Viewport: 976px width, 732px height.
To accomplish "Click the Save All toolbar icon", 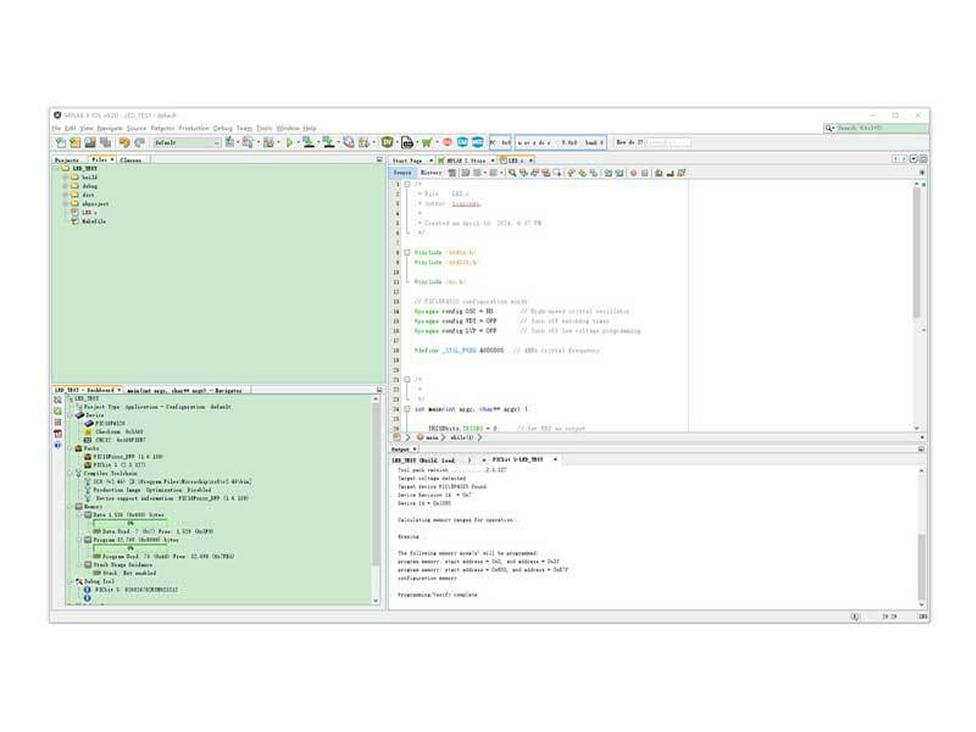I will pos(102,141).
